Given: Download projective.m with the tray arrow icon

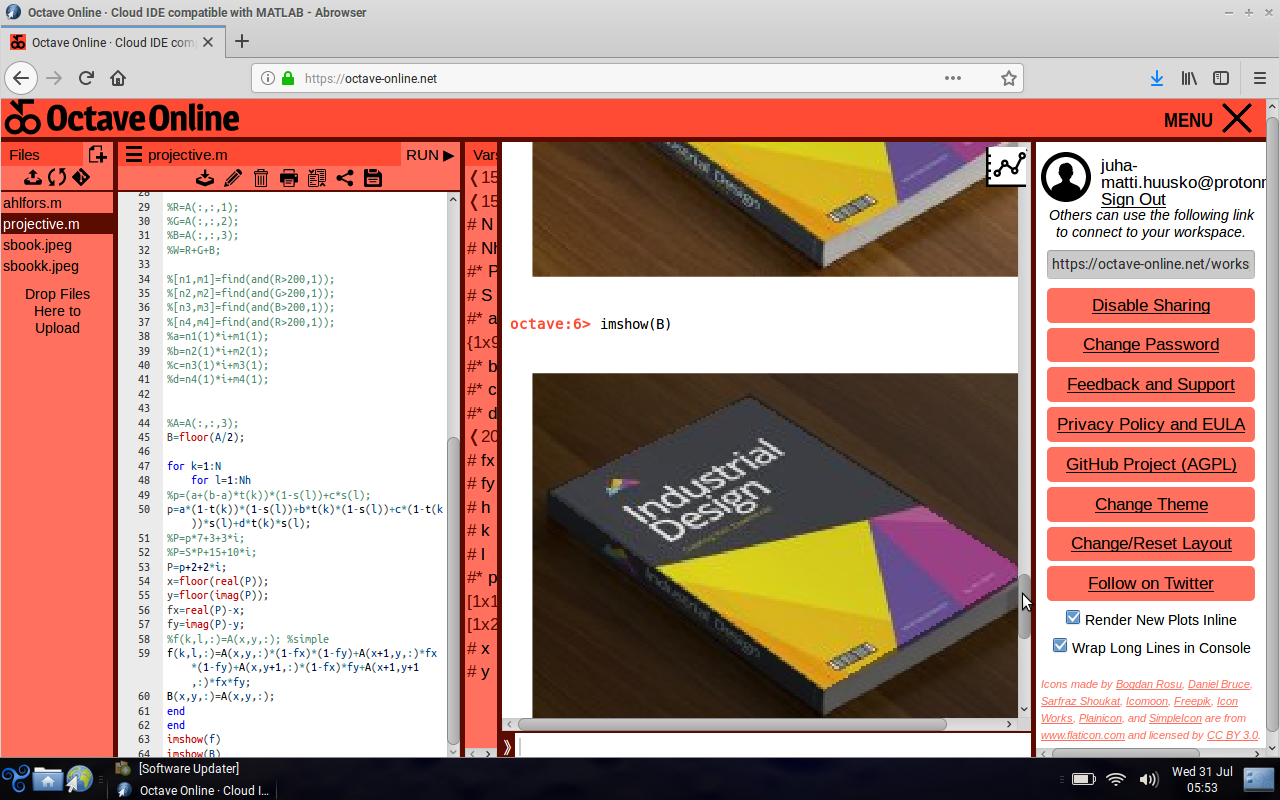Looking at the screenshot, I should point(205,178).
